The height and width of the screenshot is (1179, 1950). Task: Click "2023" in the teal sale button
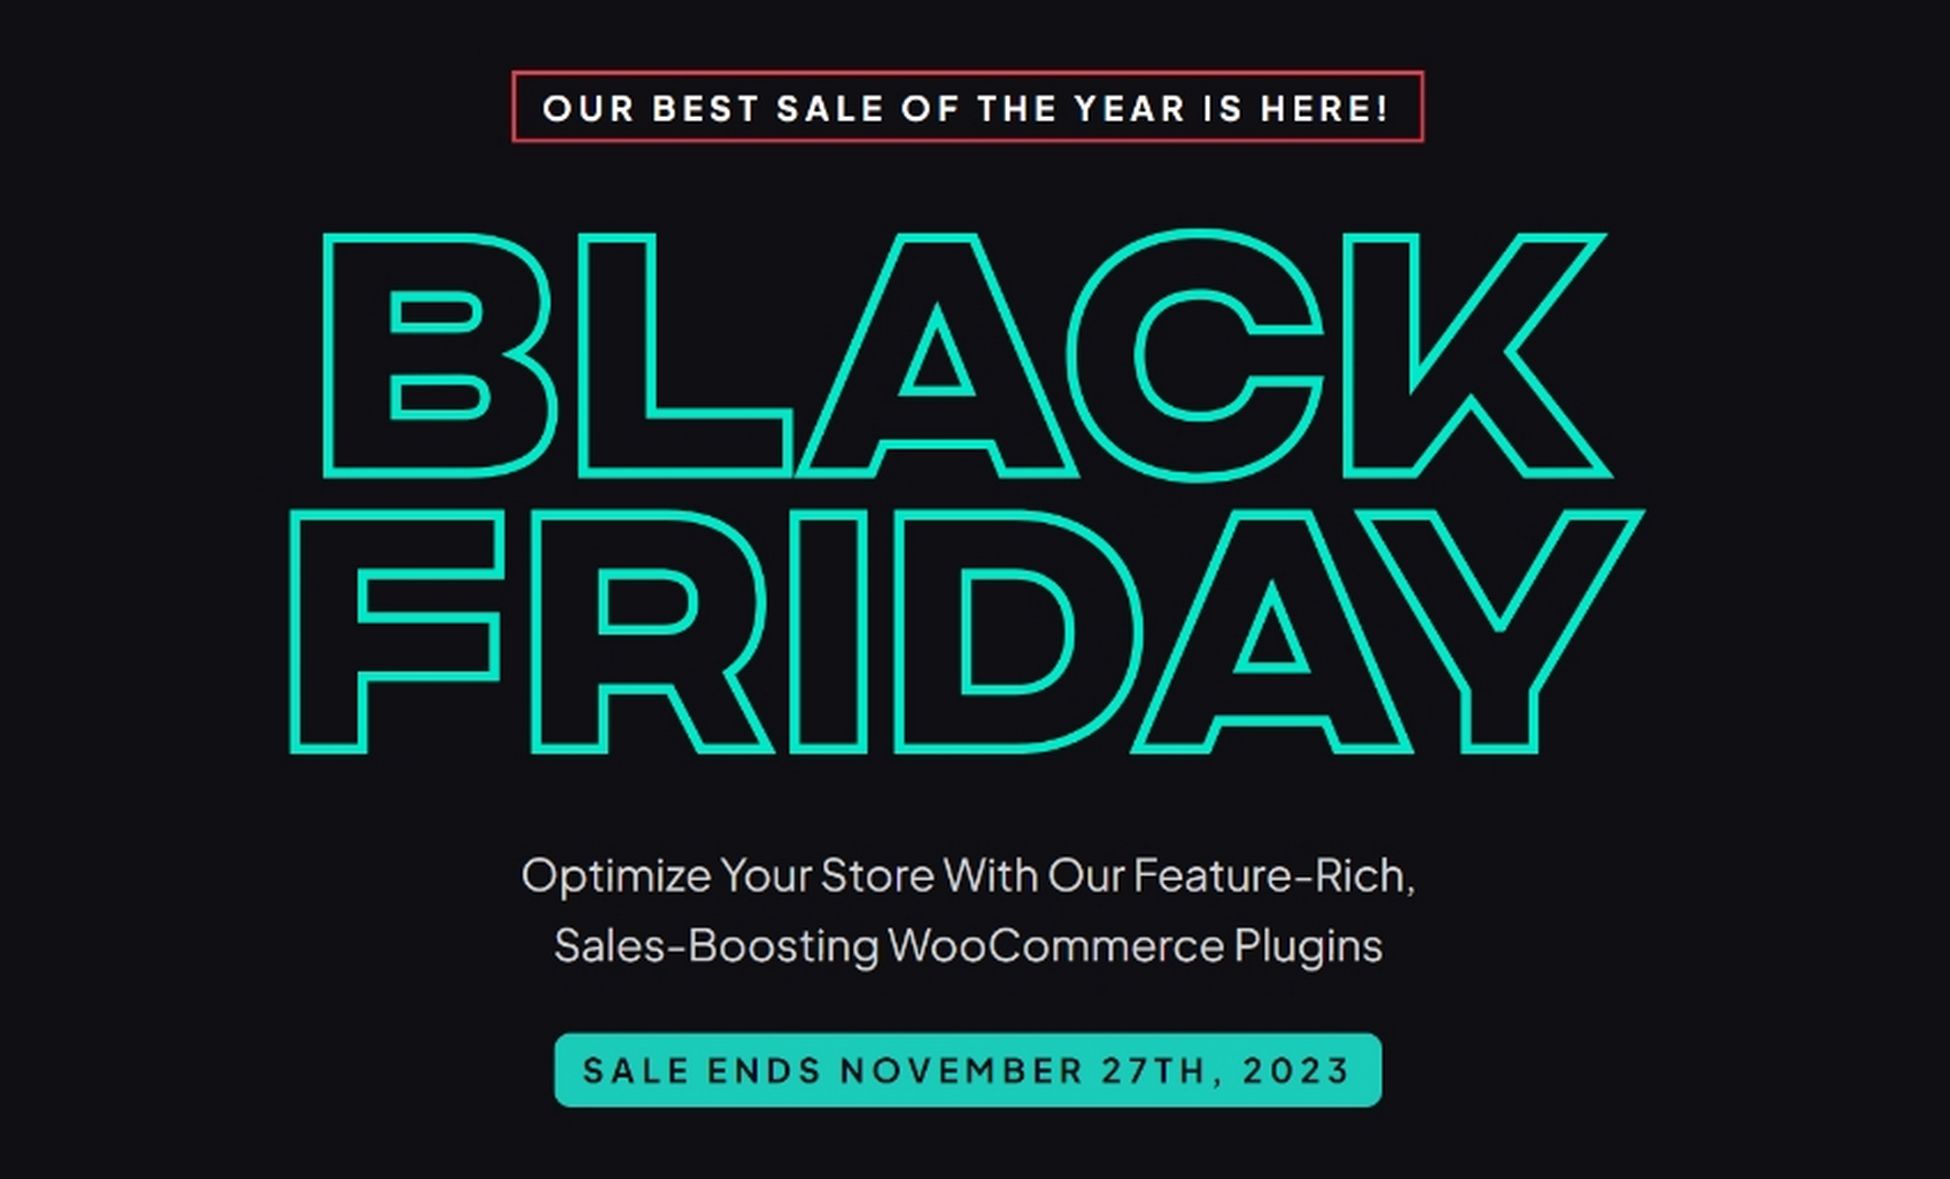click(x=1297, y=1071)
